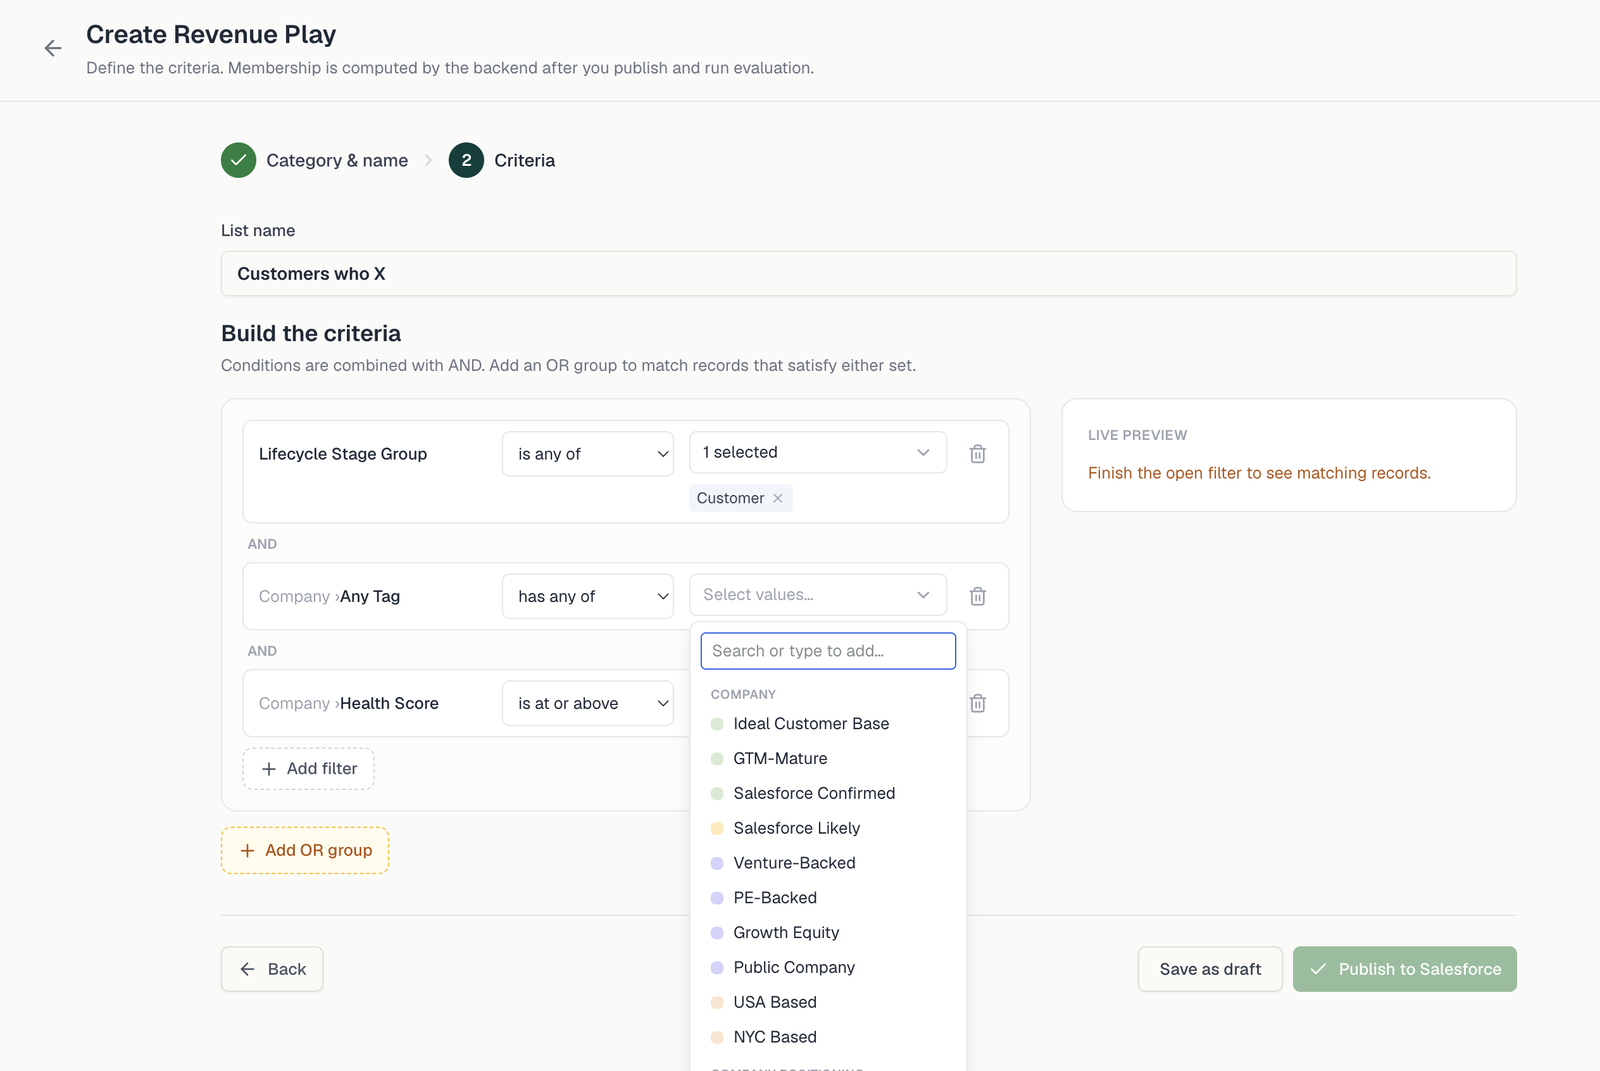Click the COMPANY group header in dropdown
Screen dimensions: 1600x1071
[x=743, y=694]
